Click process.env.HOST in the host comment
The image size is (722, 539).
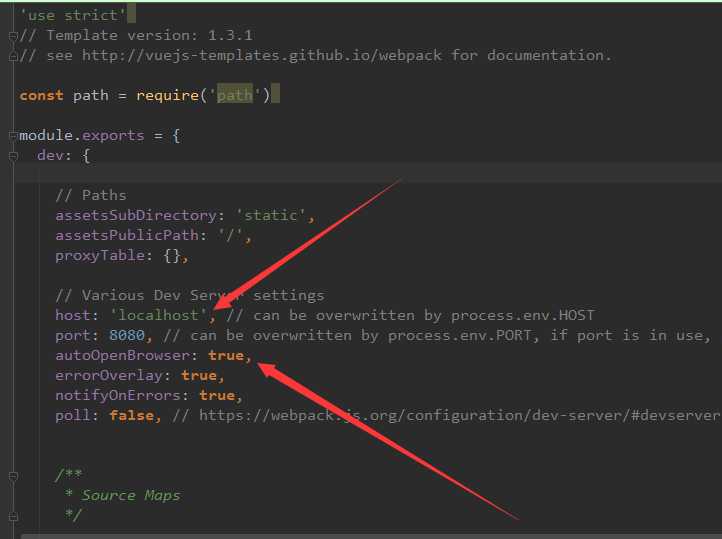(523, 315)
